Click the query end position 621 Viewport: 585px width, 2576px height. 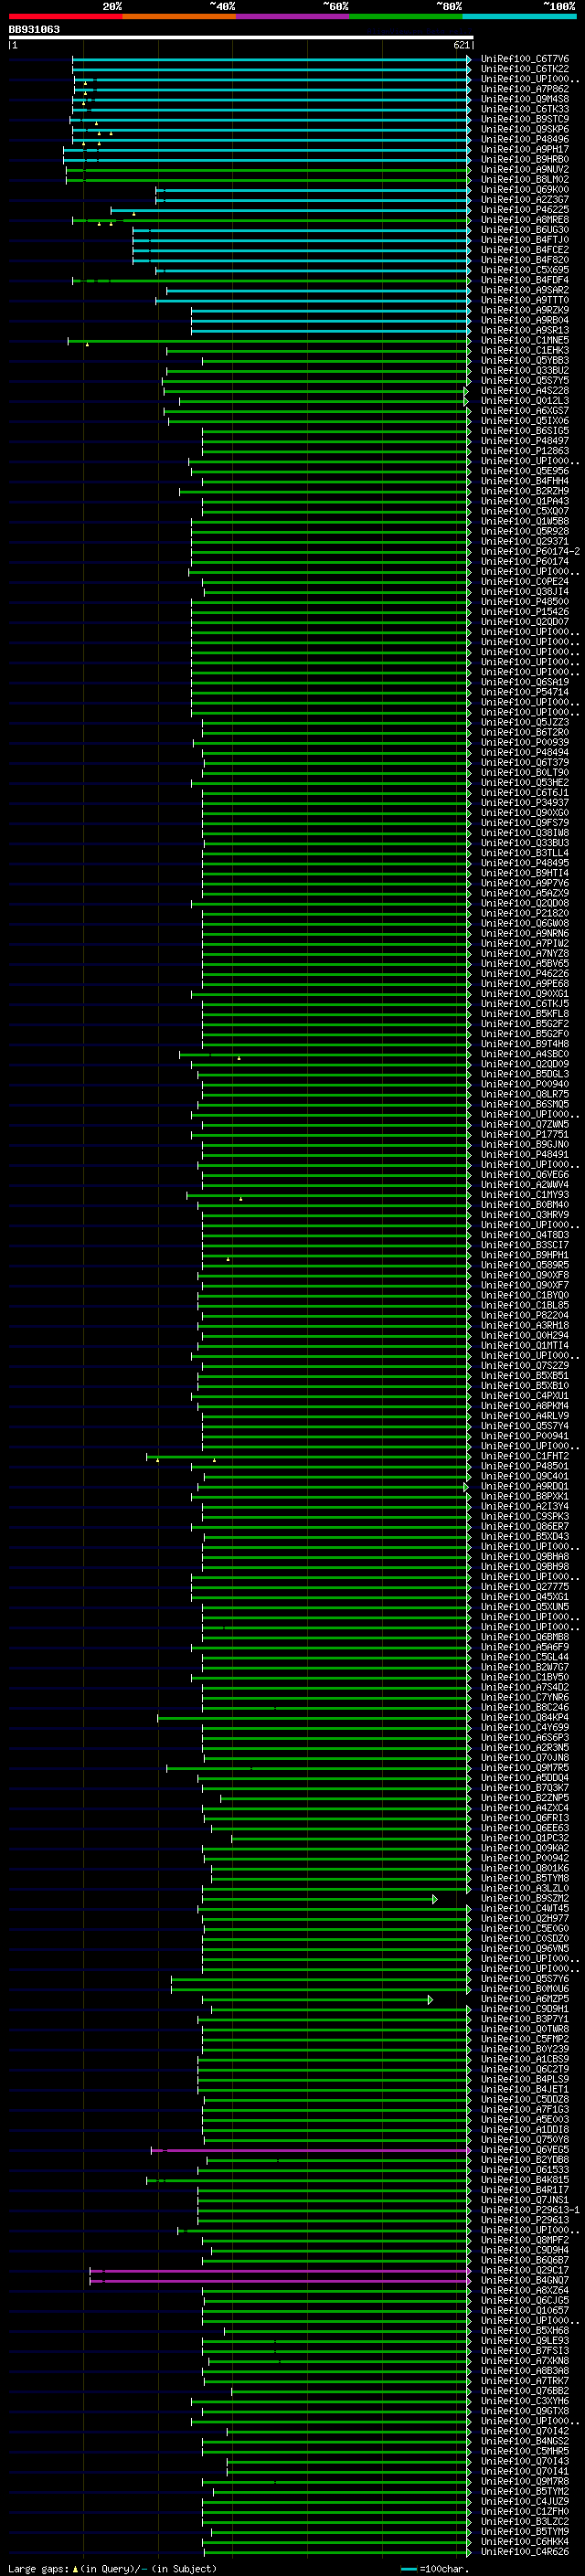[461, 45]
